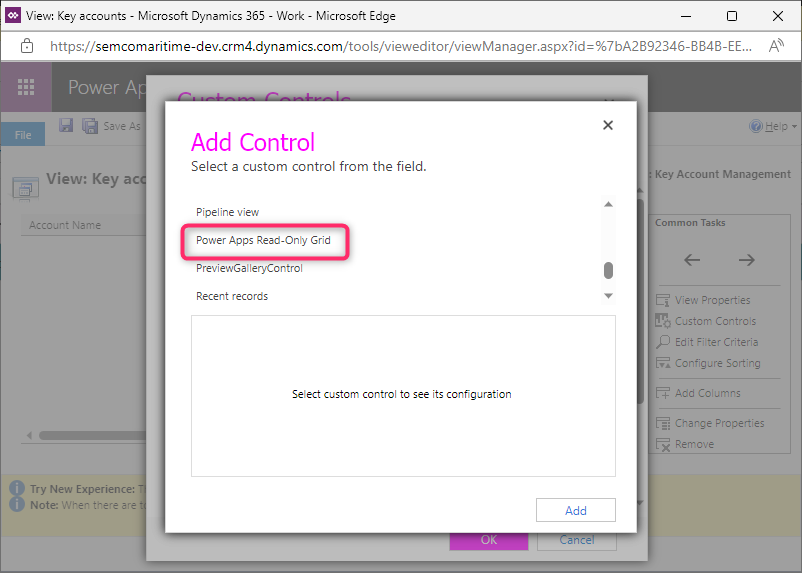802x573 pixels.
Task: Minimize the Edge window
Action: tap(686, 16)
